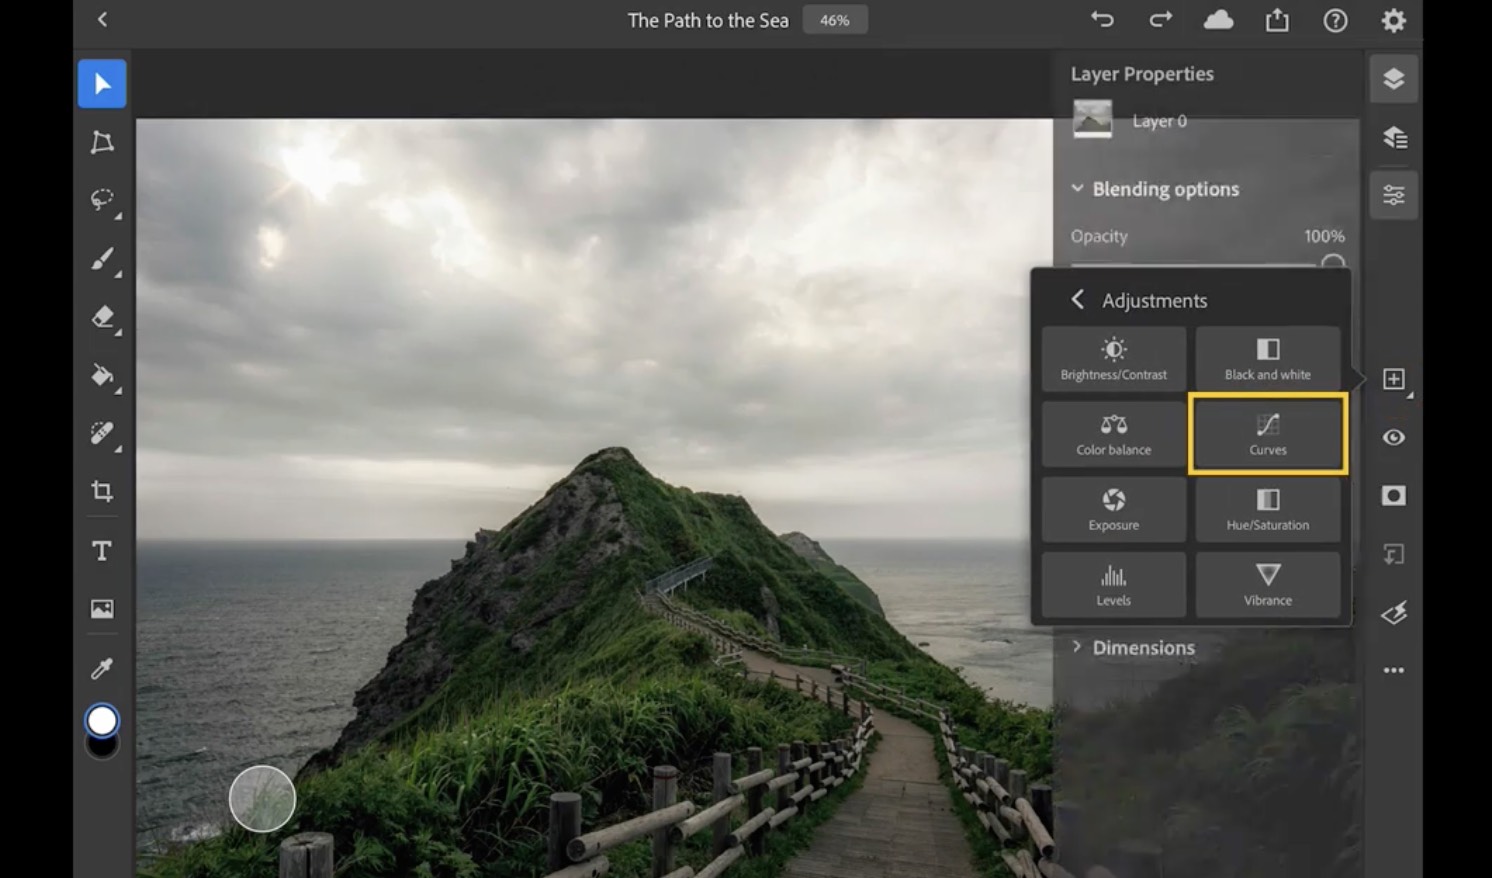The width and height of the screenshot is (1492, 878).
Task: Choose Levels adjustment
Action: click(1114, 585)
